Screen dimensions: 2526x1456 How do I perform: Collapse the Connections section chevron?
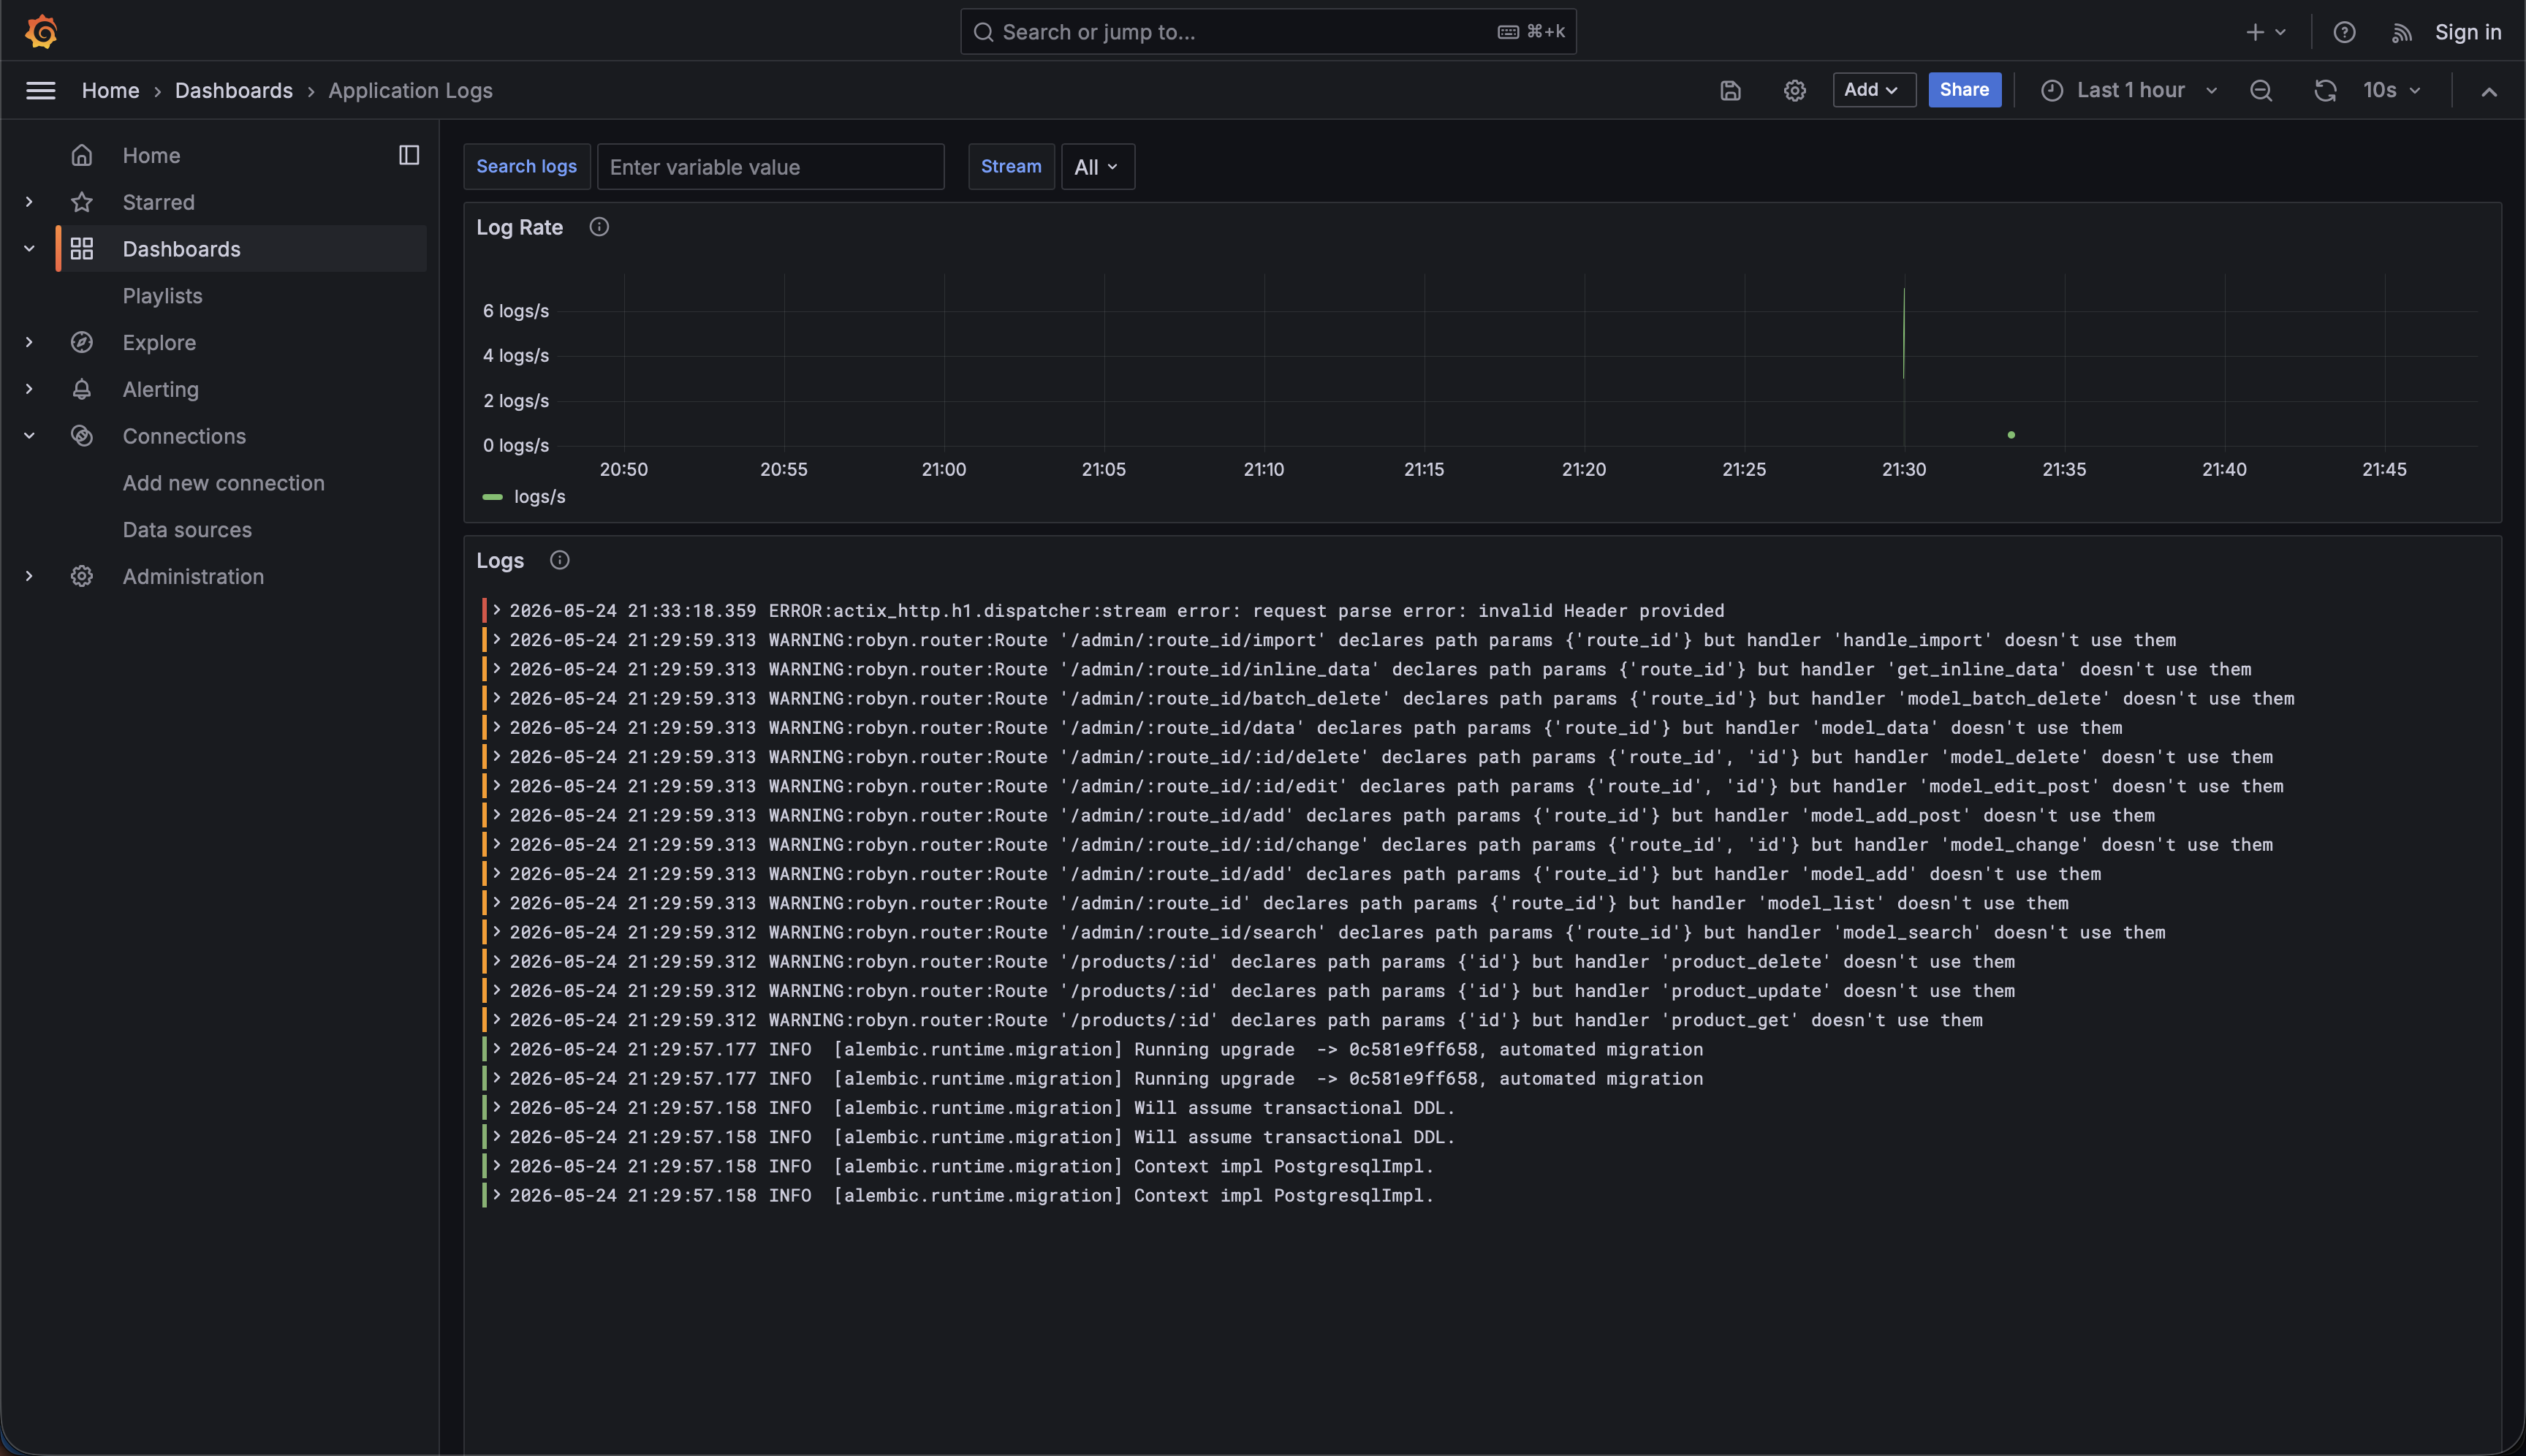tap(29, 436)
